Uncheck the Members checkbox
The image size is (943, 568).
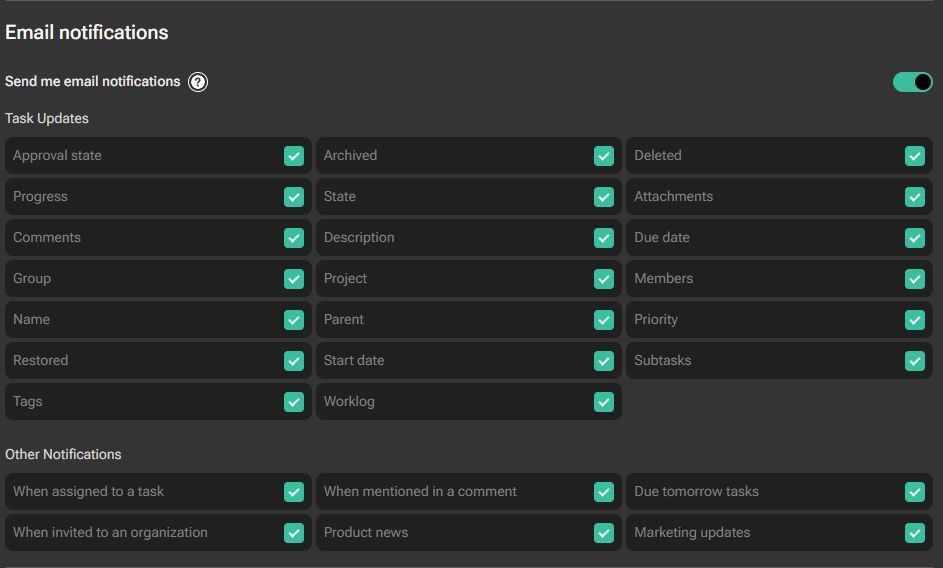click(915, 279)
